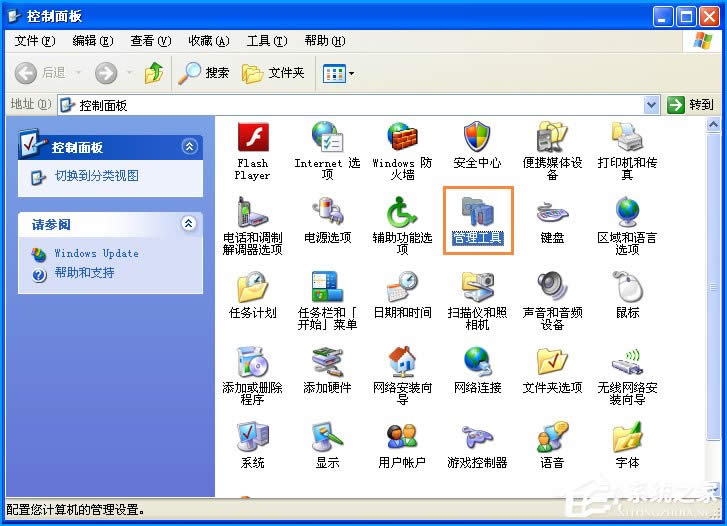This screenshot has height=526, width=727.
Task: Expand the address bar dropdown
Action: click(x=652, y=105)
